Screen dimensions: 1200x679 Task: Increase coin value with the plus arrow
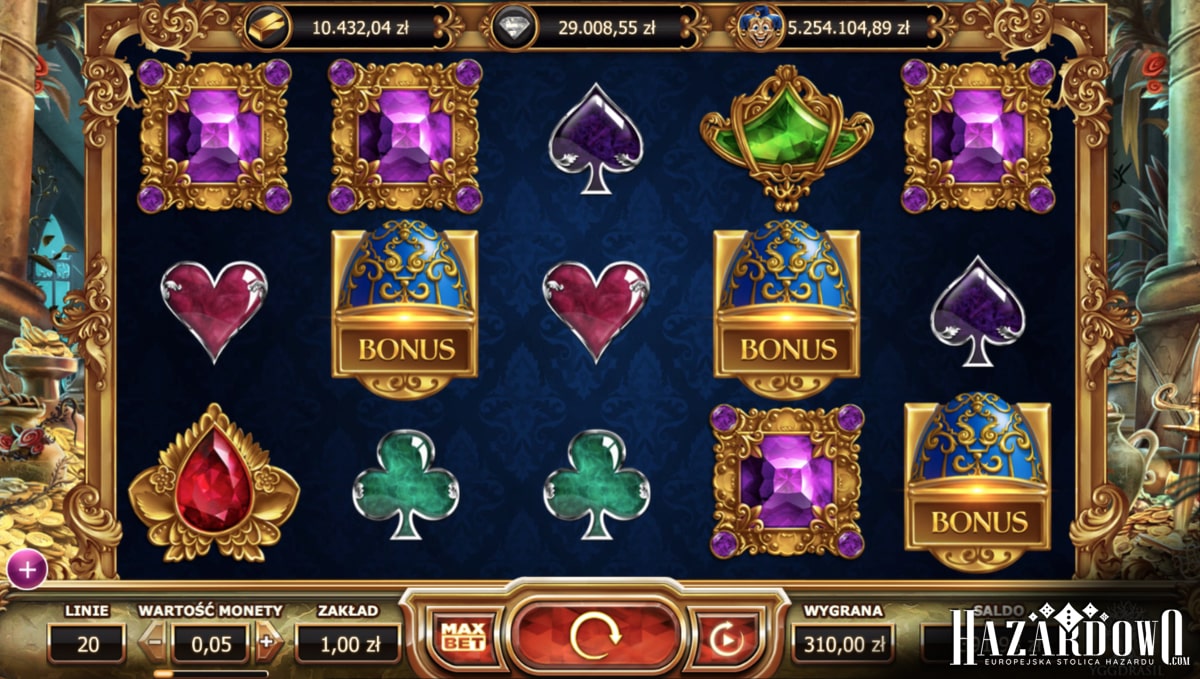pyautogui.click(x=267, y=641)
